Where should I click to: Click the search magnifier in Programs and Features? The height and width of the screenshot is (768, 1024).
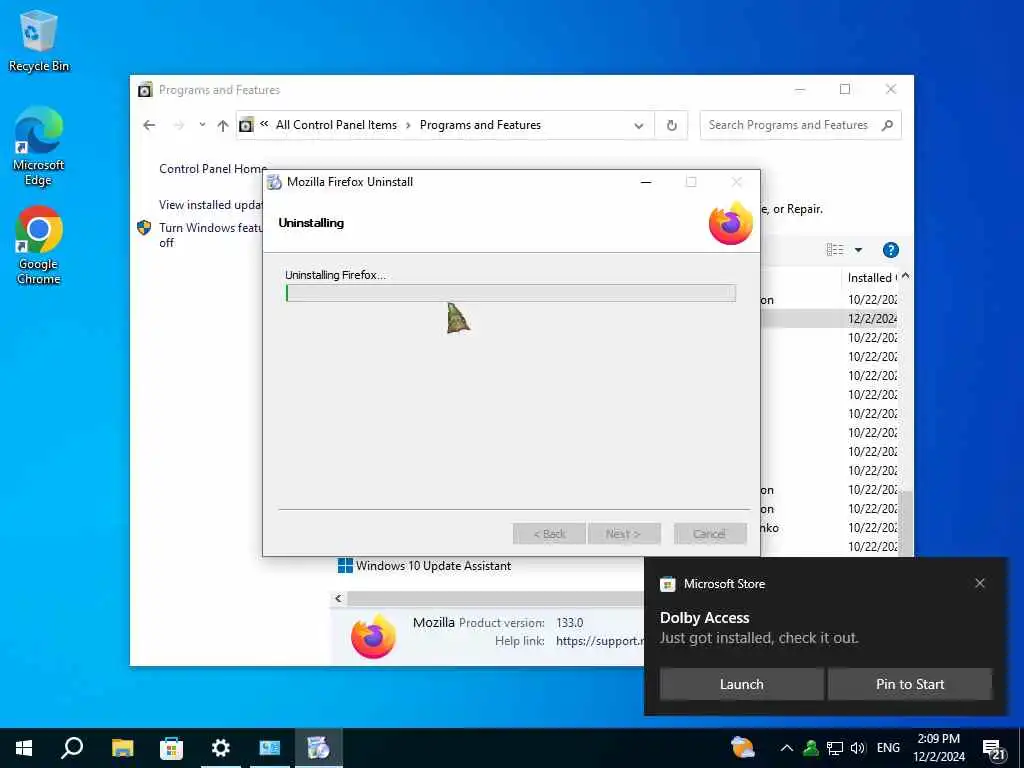click(x=887, y=125)
